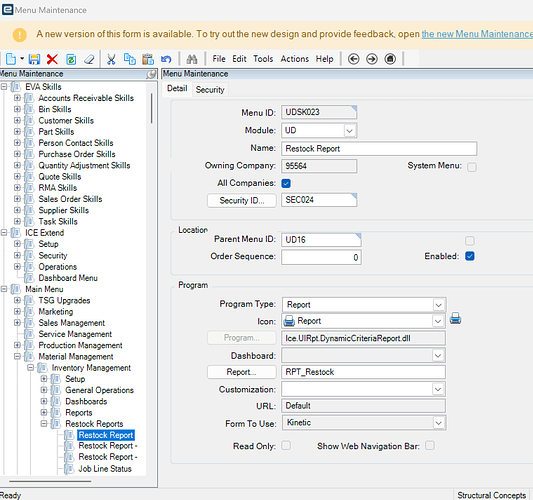Click the Paste clipboard icon
Image resolution: width=533 pixels, height=500 pixels.
[148, 59]
